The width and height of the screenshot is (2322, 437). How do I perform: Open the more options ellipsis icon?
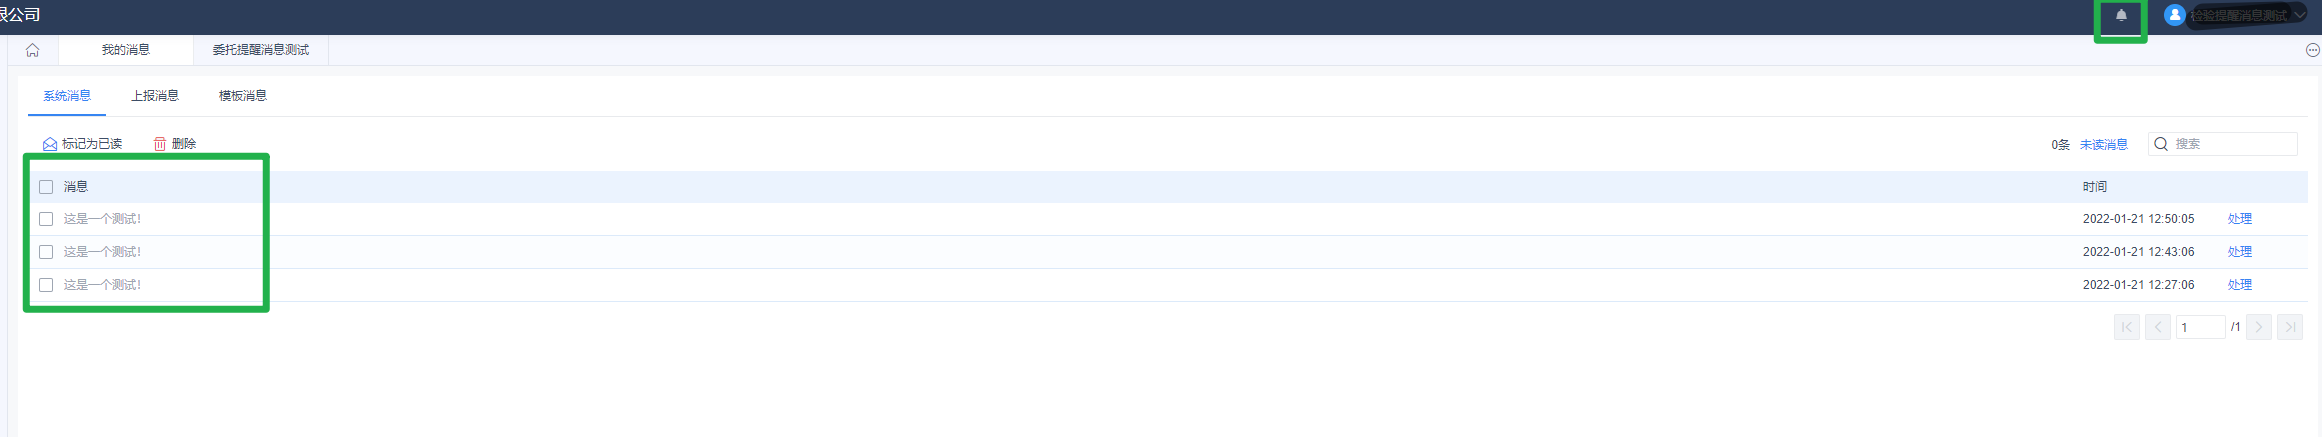[2312, 50]
